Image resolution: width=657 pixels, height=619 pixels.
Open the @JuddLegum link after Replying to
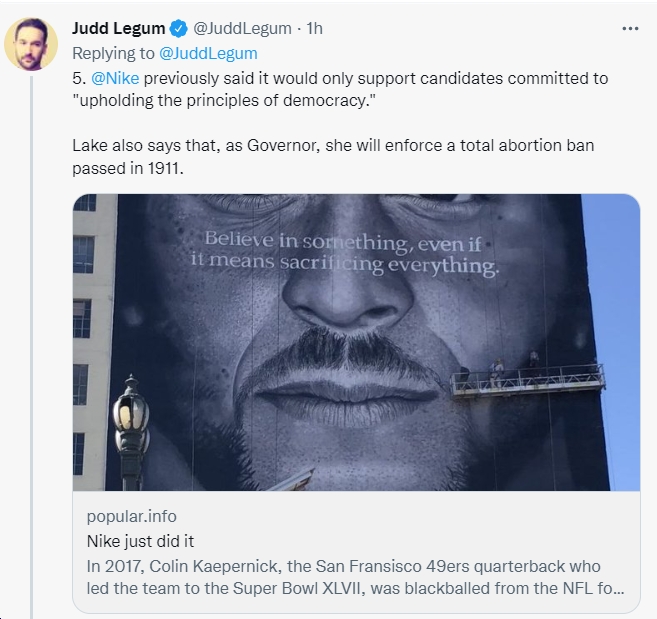208,54
